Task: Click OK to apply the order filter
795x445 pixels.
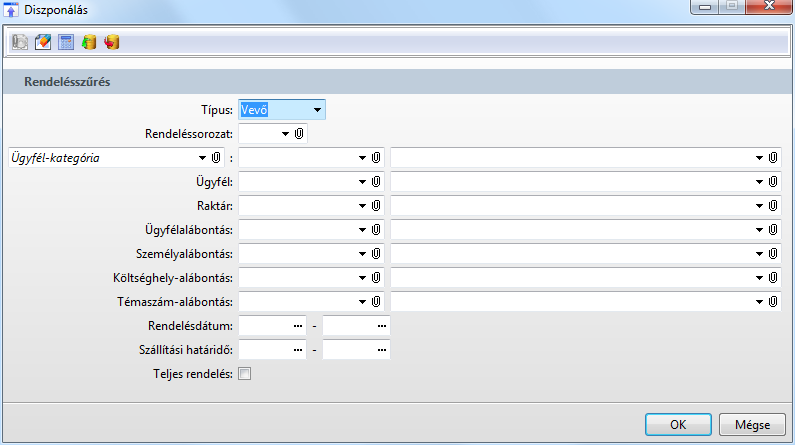Action: pyautogui.click(x=678, y=424)
